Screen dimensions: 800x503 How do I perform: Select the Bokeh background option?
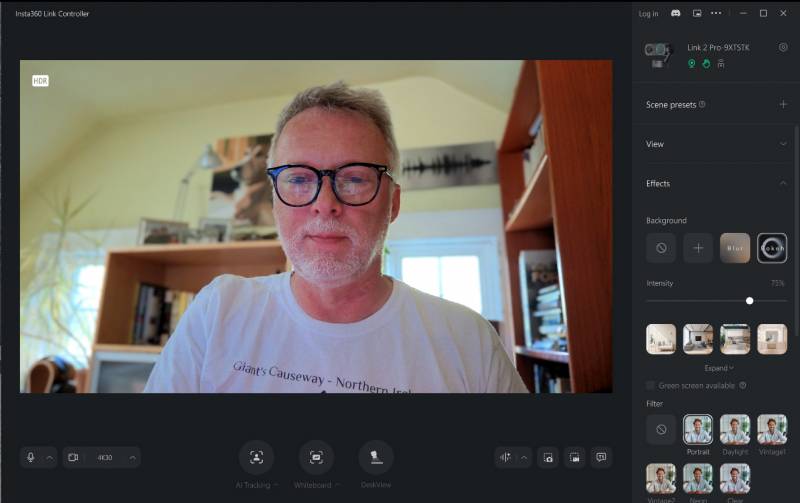[772, 248]
